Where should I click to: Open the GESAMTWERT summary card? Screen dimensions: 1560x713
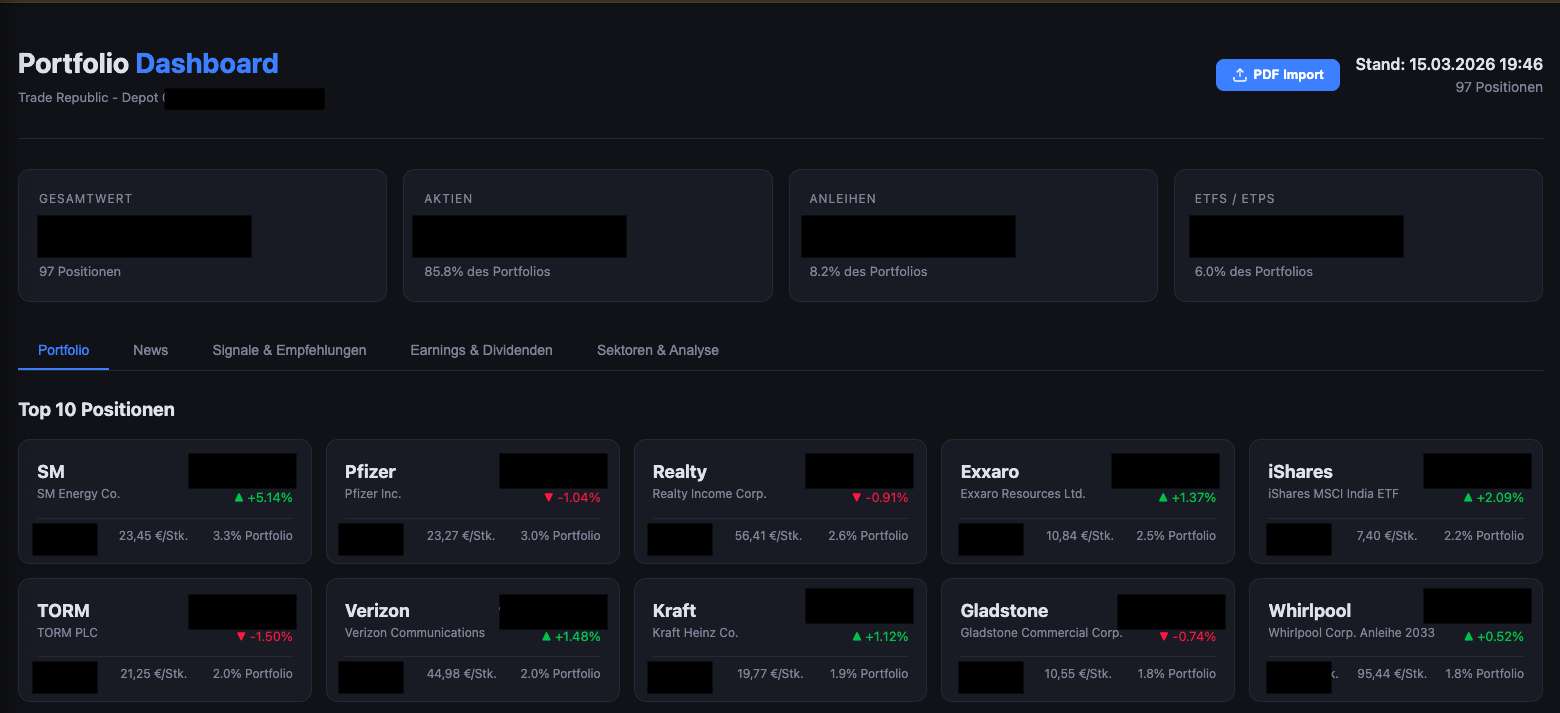[x=202, y=235]
